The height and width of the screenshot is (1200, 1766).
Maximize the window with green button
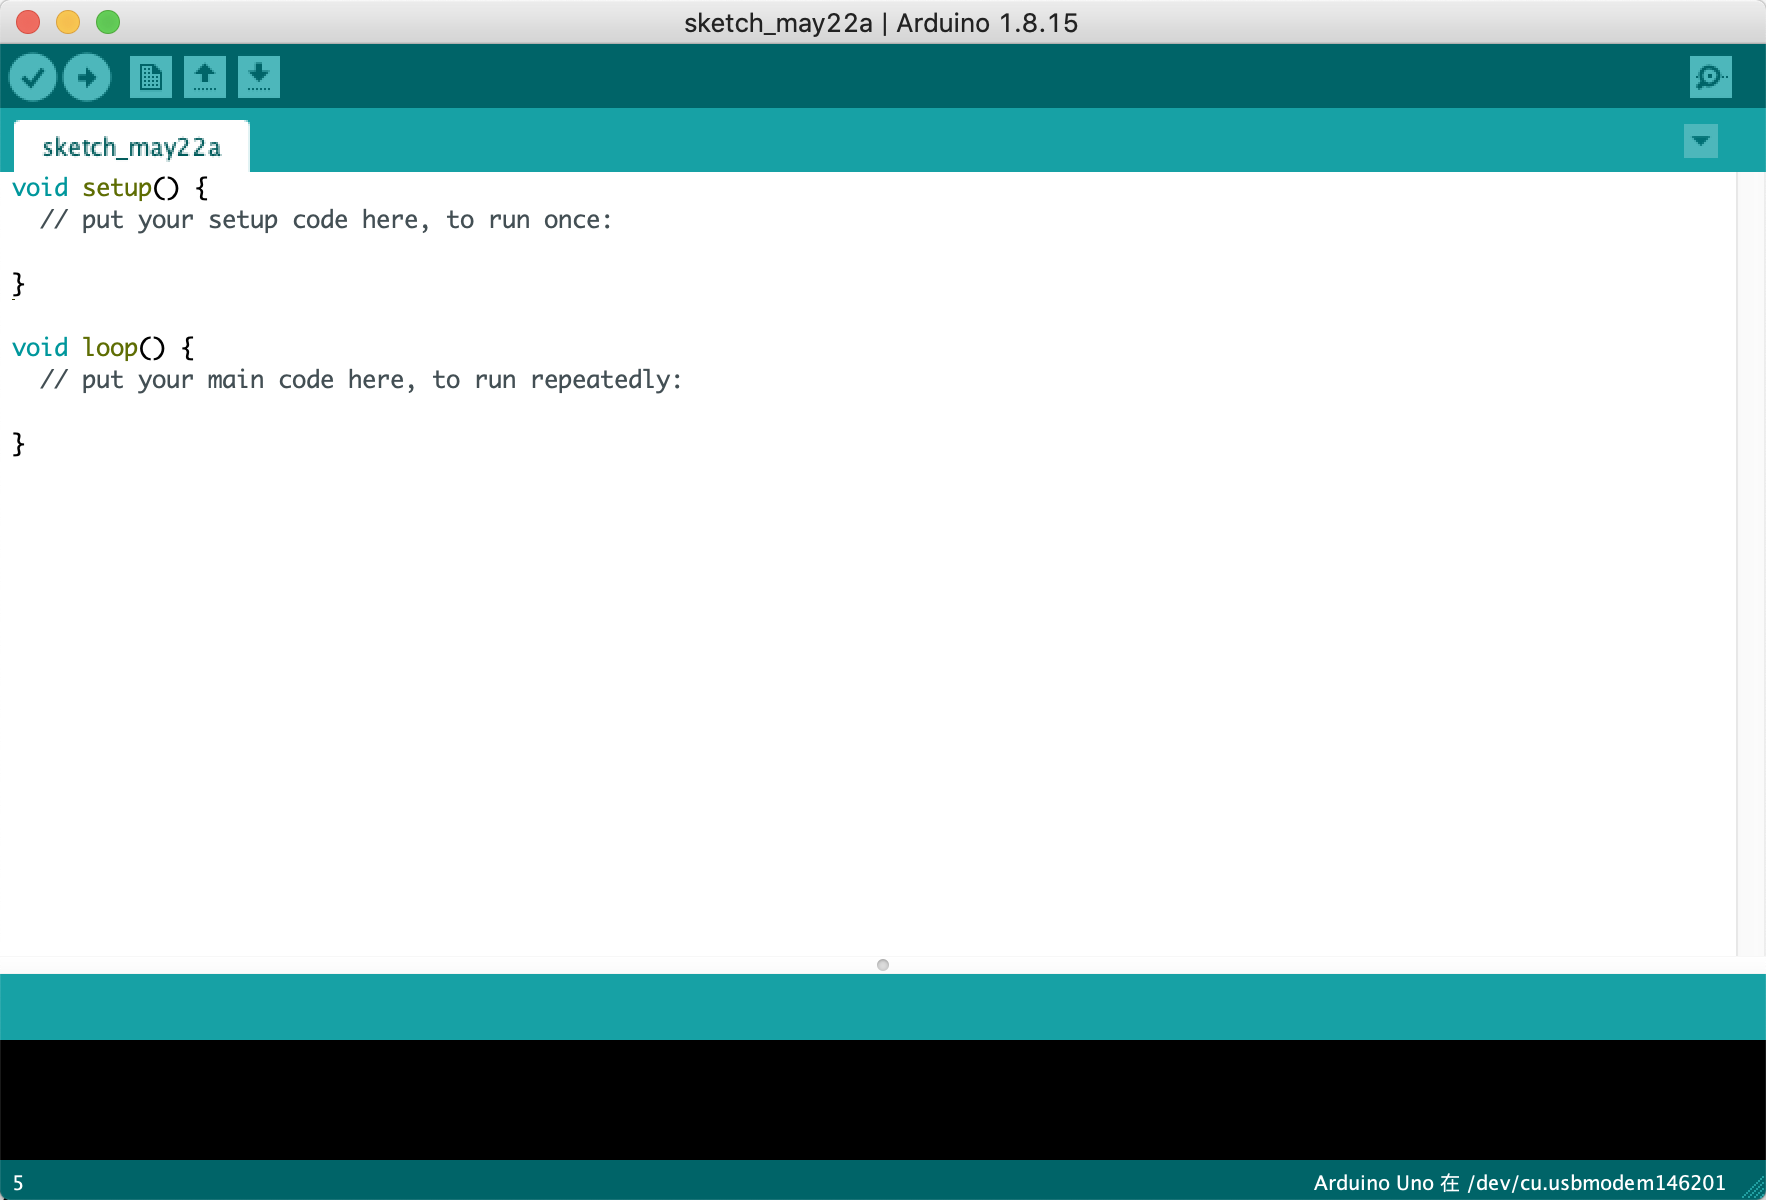tap(108, 22)
